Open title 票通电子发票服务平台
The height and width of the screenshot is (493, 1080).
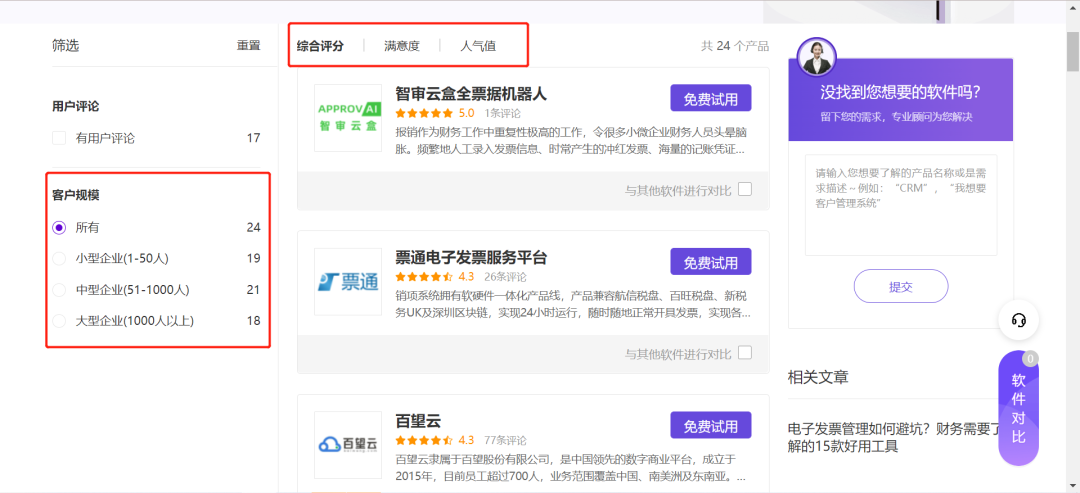coord(471,257)
